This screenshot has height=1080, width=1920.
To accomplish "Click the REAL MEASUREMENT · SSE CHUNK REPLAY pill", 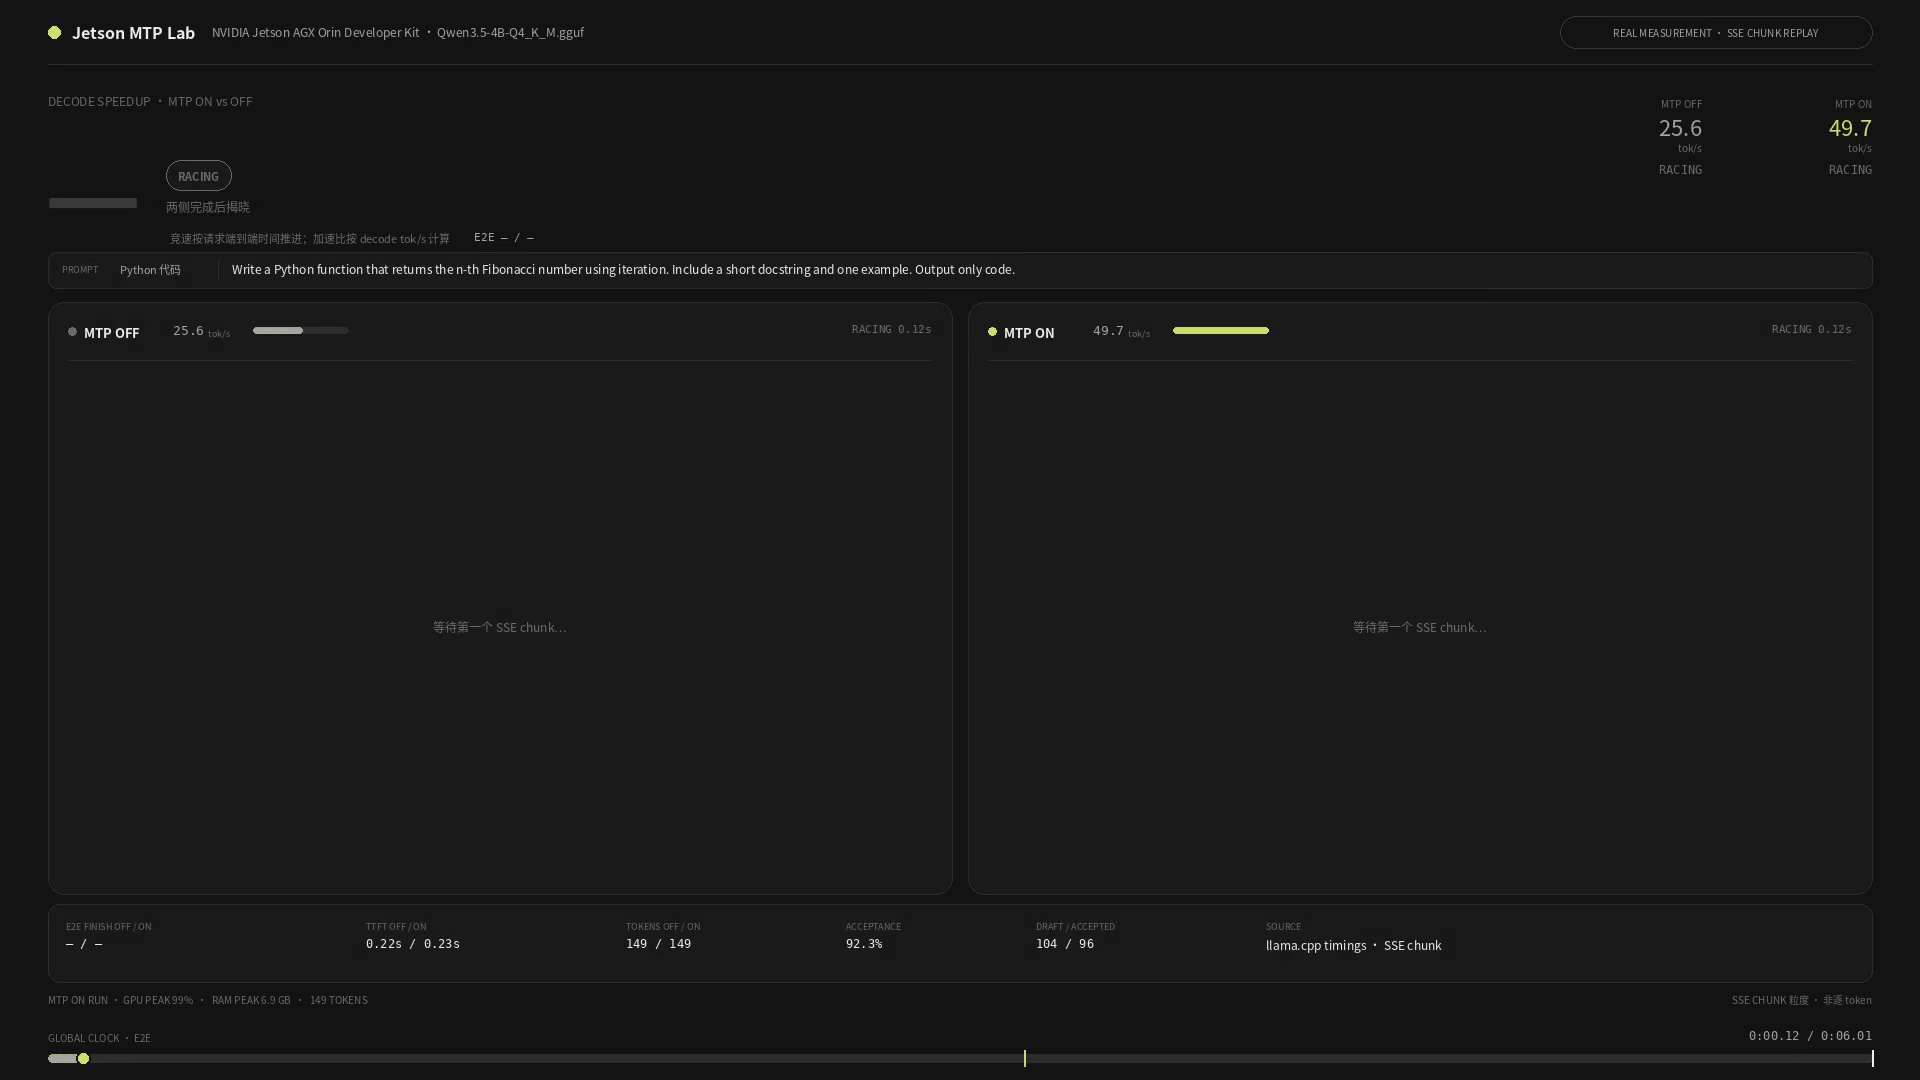I will pyautogui.click(x=1715, y=33).
